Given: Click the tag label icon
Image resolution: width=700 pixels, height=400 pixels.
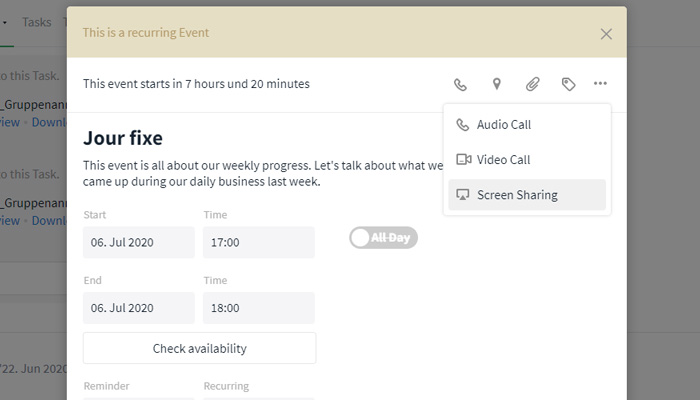Looking at the screenshot, I should click(568, 84).
